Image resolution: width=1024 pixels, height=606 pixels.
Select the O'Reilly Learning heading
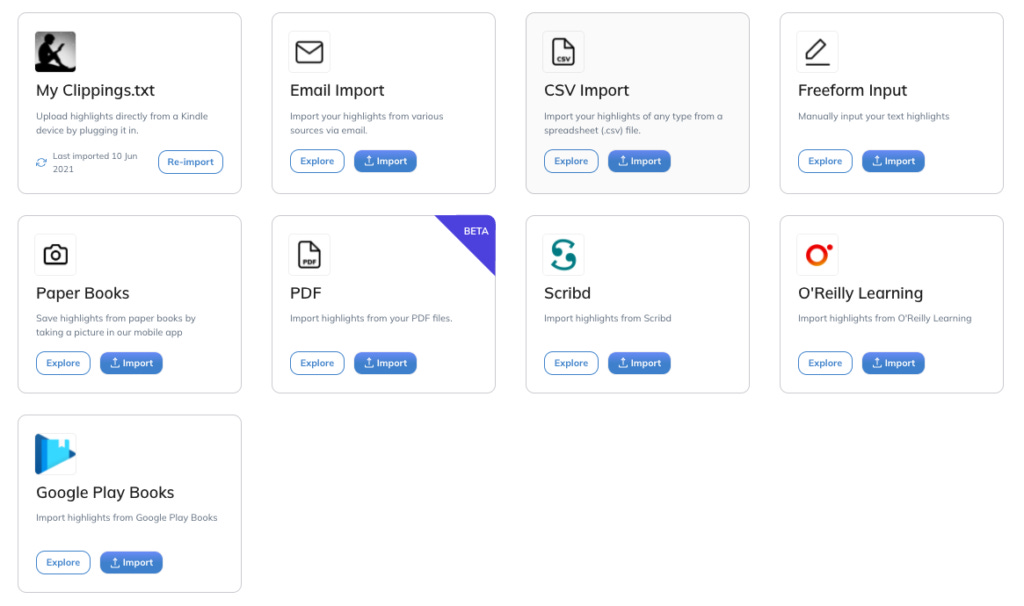860,293
